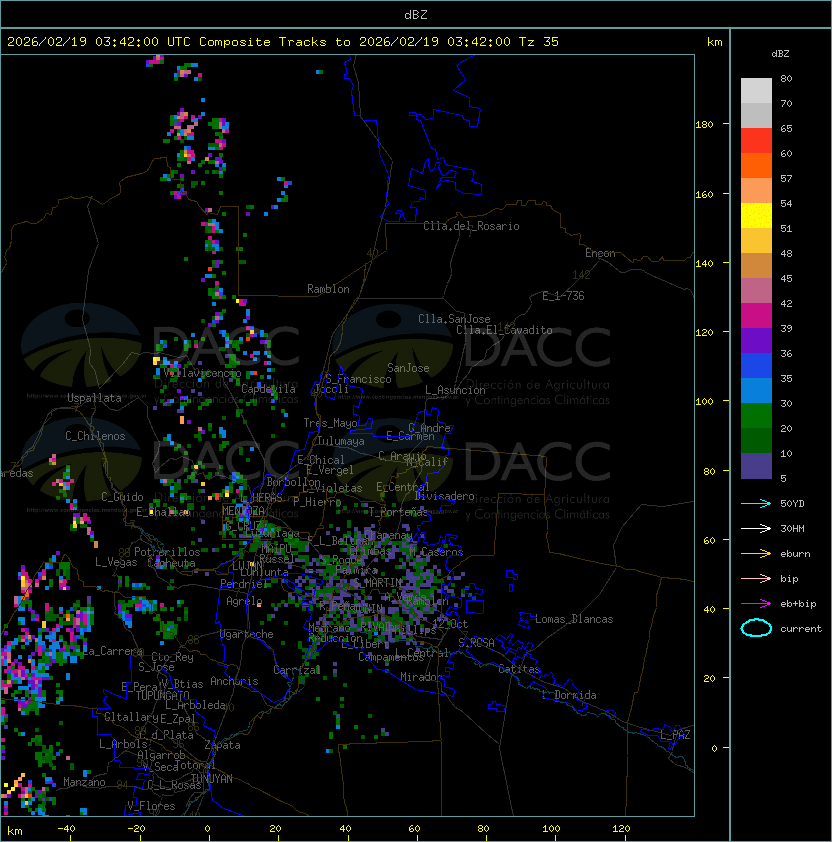Click the 'L_Asuncion' place label
Image resolution: width=832 pixels, height=842 pixels.
pos(455,390)
